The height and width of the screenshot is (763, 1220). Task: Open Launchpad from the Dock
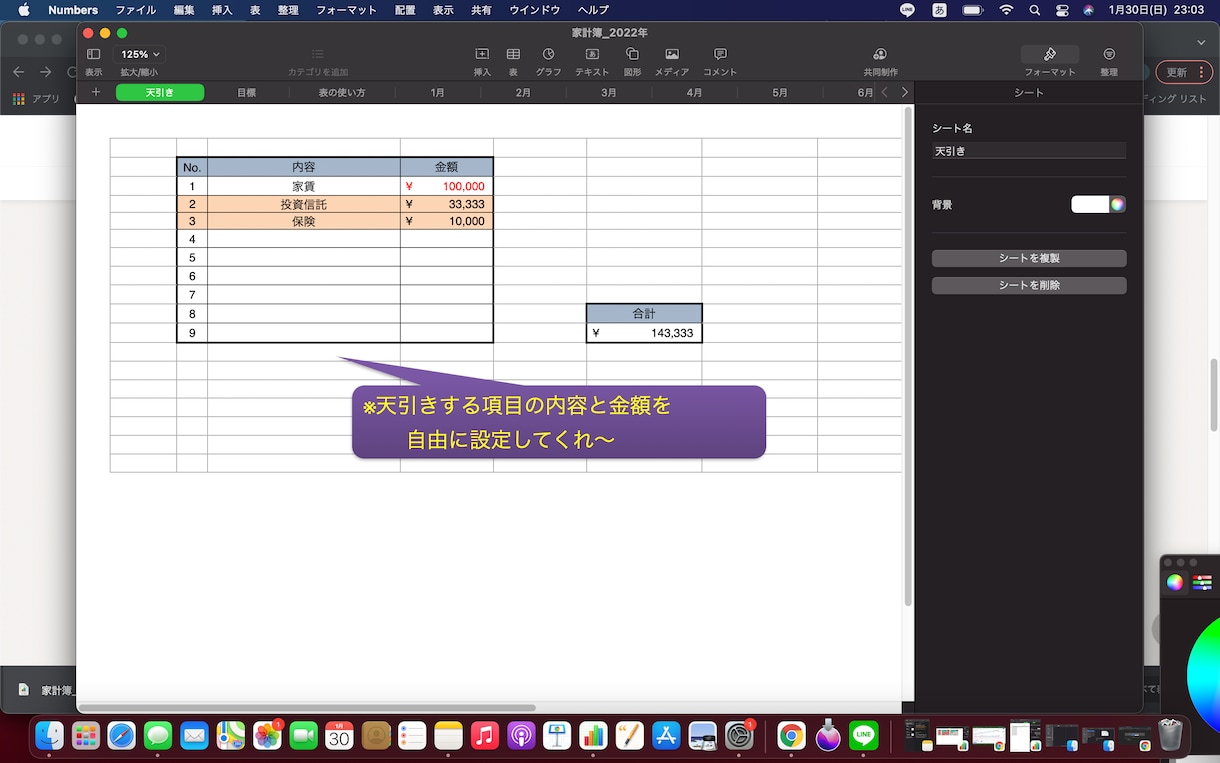(86, 736)
